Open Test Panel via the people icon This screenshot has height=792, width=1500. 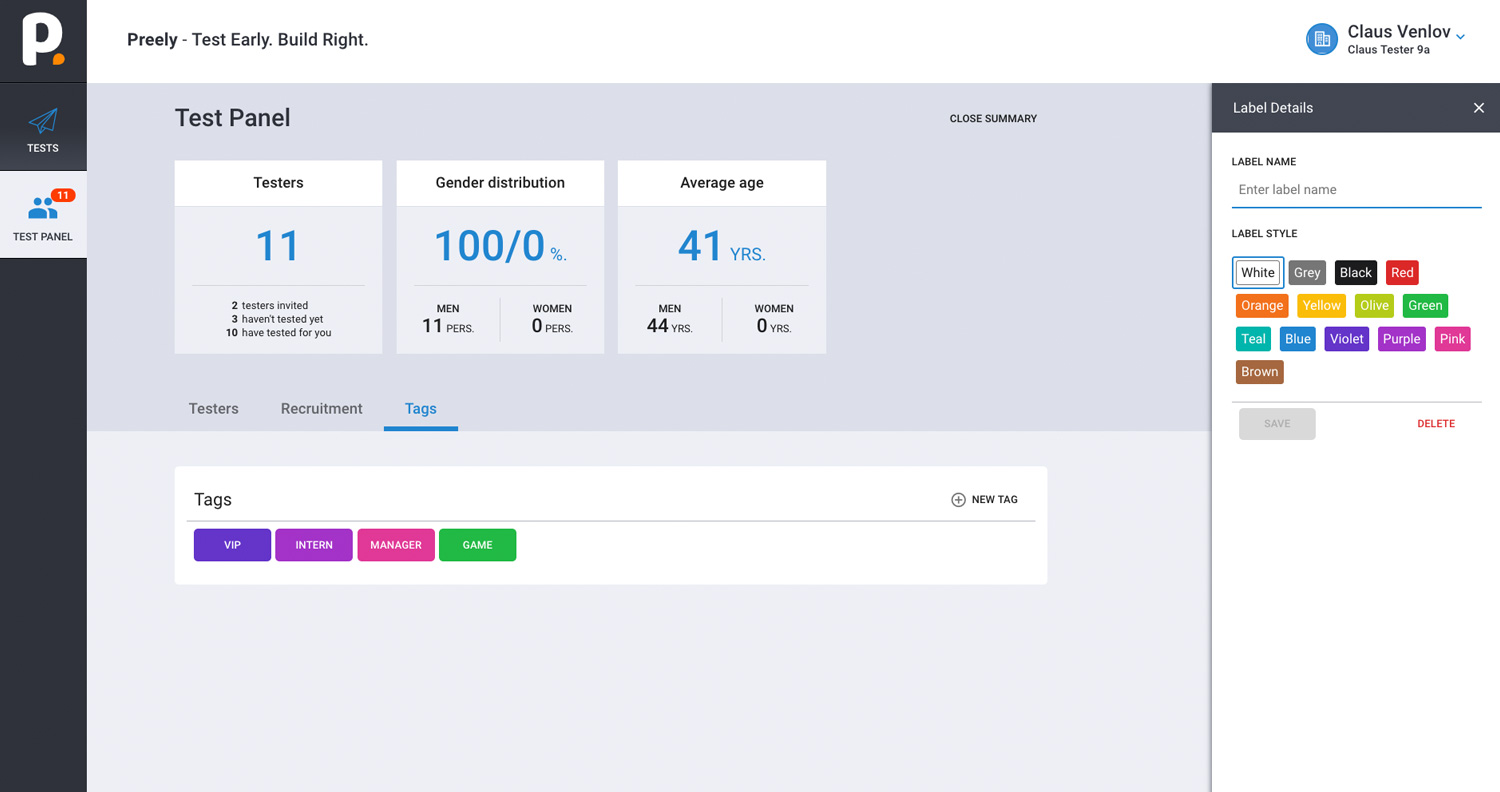pyautogui.click(x=43, y=208)
